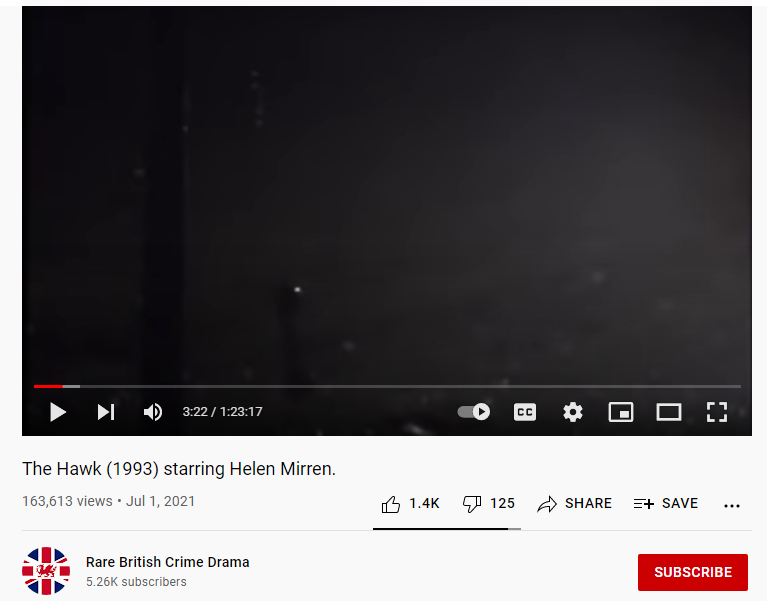Click the dark video frame area
Viewport: 767px width, 601px height.
pos(386,196)
